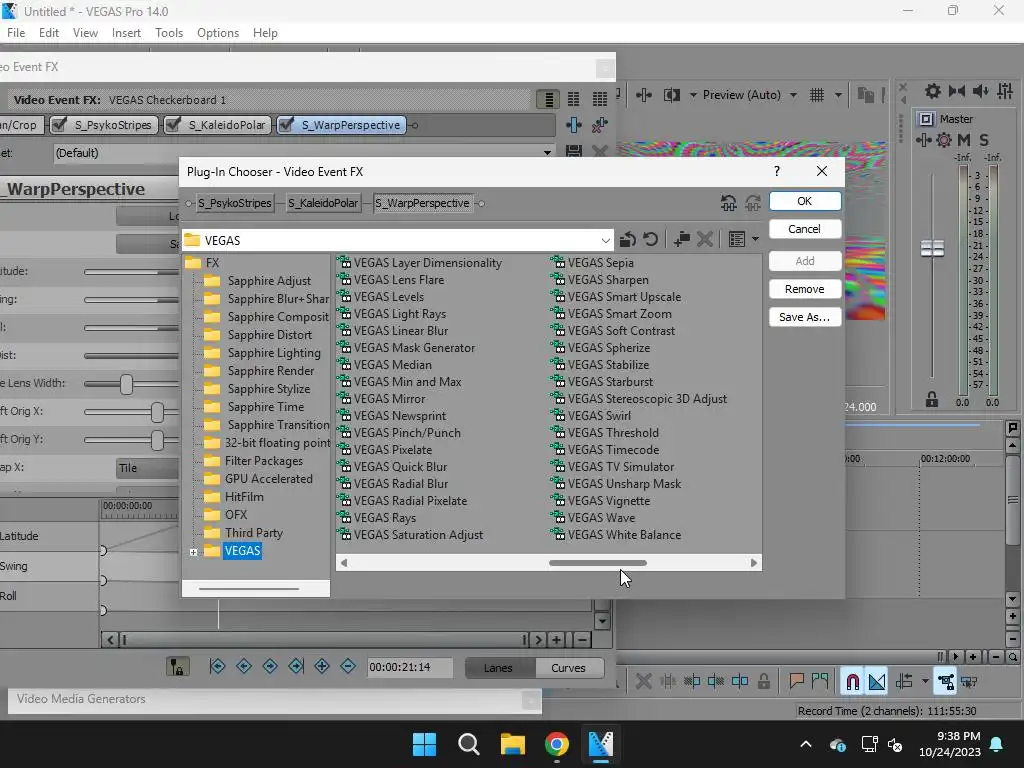Screen dimensions: 1024x768
Task: Toggle lock envelopes to events button
Action: [946, 682]
